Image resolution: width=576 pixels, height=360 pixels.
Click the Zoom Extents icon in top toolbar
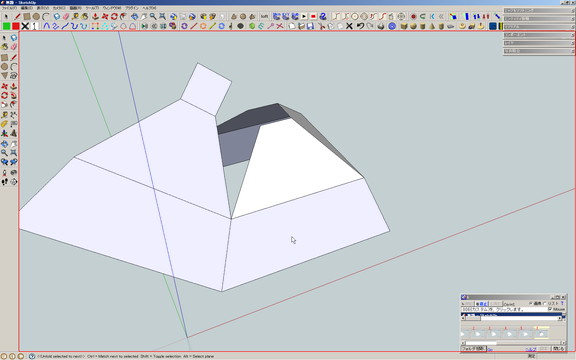click(162, 16)
